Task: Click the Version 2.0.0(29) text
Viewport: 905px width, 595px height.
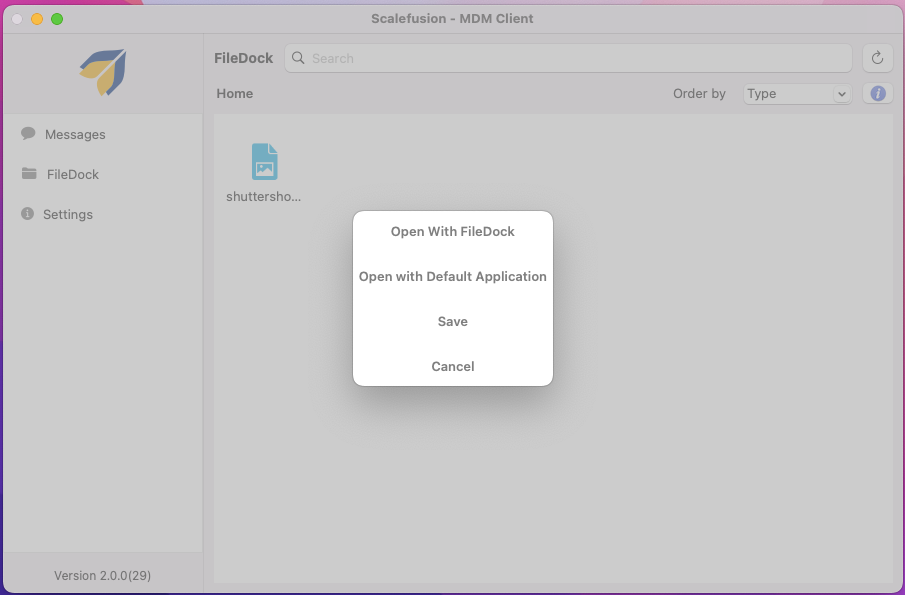Action: [x=103, y=575]
